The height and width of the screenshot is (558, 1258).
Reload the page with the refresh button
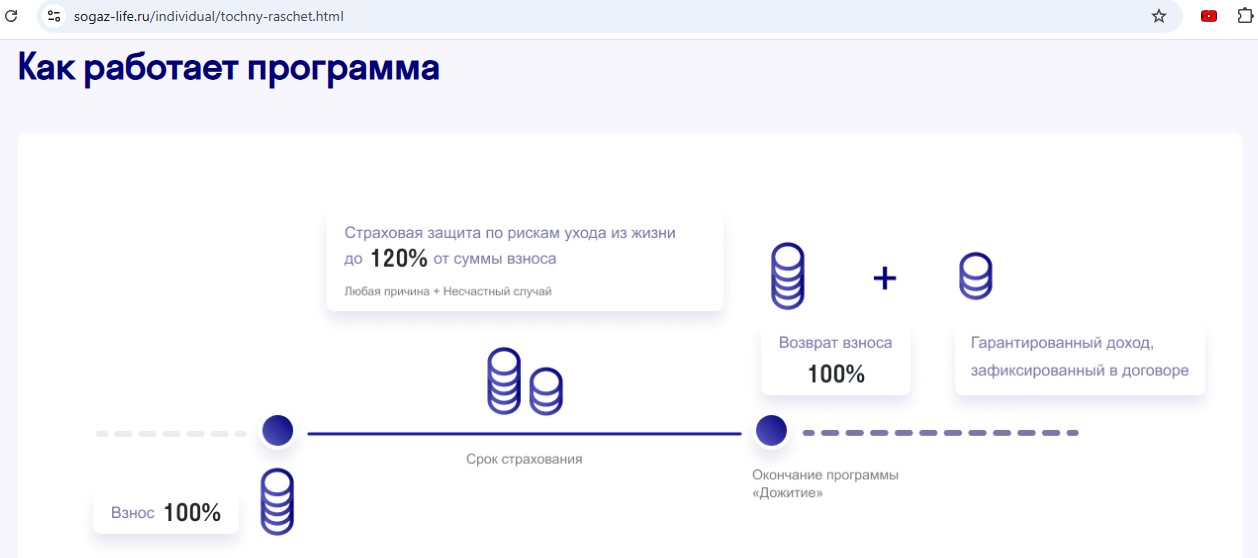coord(12,16)
